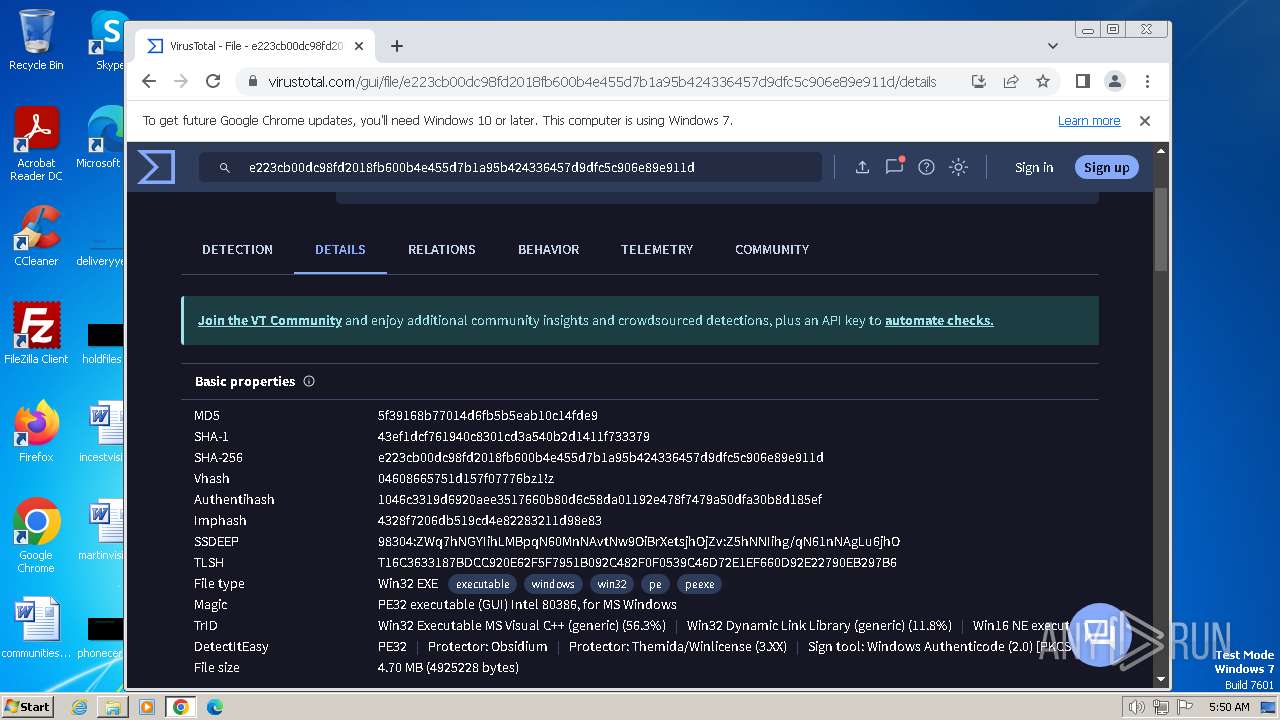Switch to the COMMUNITY tab

(x=772, y=250)
